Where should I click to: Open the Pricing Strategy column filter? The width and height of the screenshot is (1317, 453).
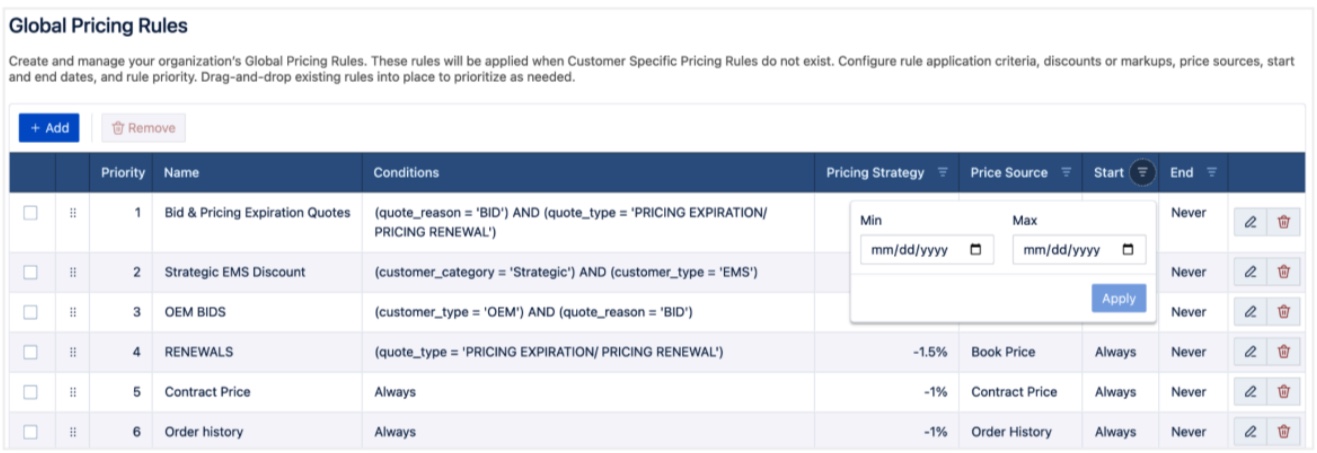pyautogui.click(x=942, y=173)
